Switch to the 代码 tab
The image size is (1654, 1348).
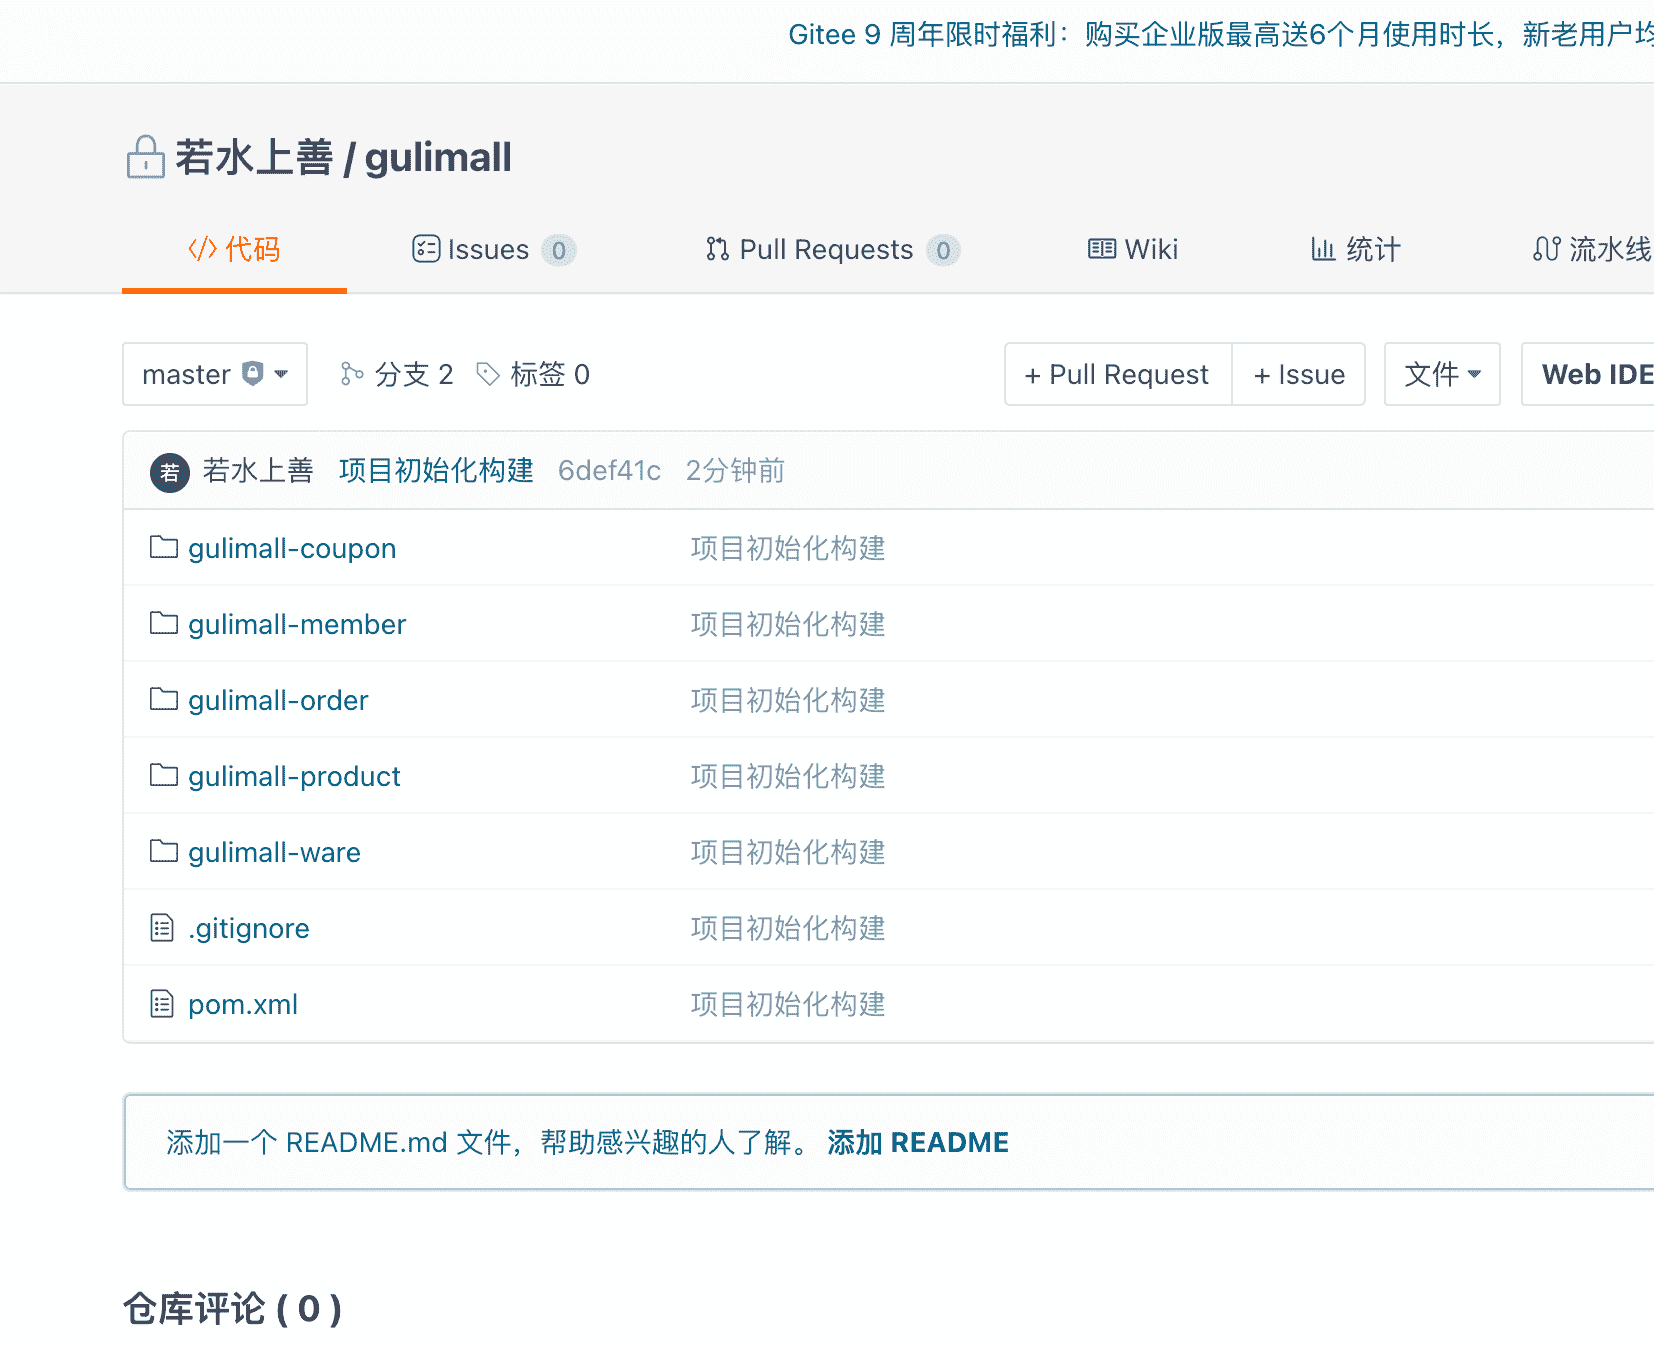coord(234,250)
